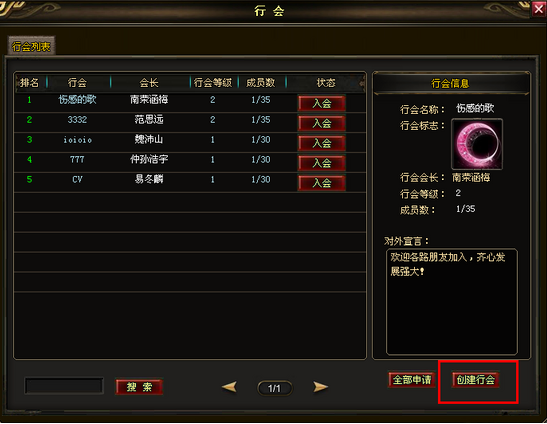
Task: Sort by 成员数 column header
Action: point(261,83)
